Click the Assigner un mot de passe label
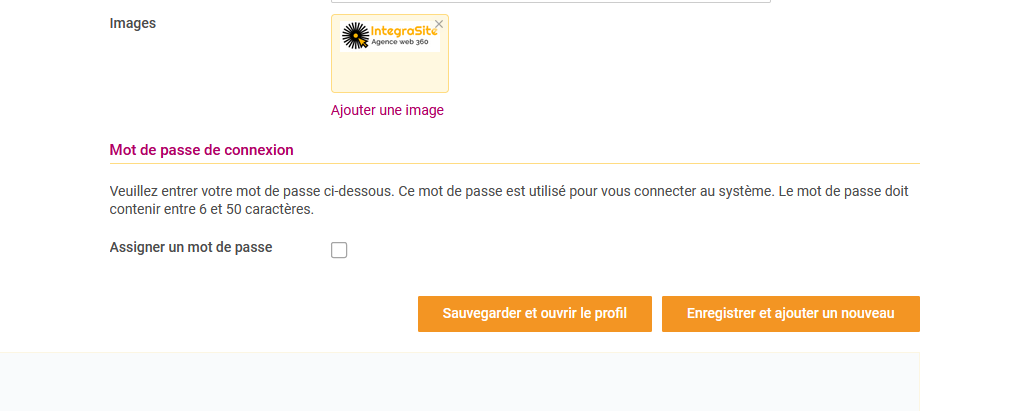The image size is (1018, 411). [191, 247]
